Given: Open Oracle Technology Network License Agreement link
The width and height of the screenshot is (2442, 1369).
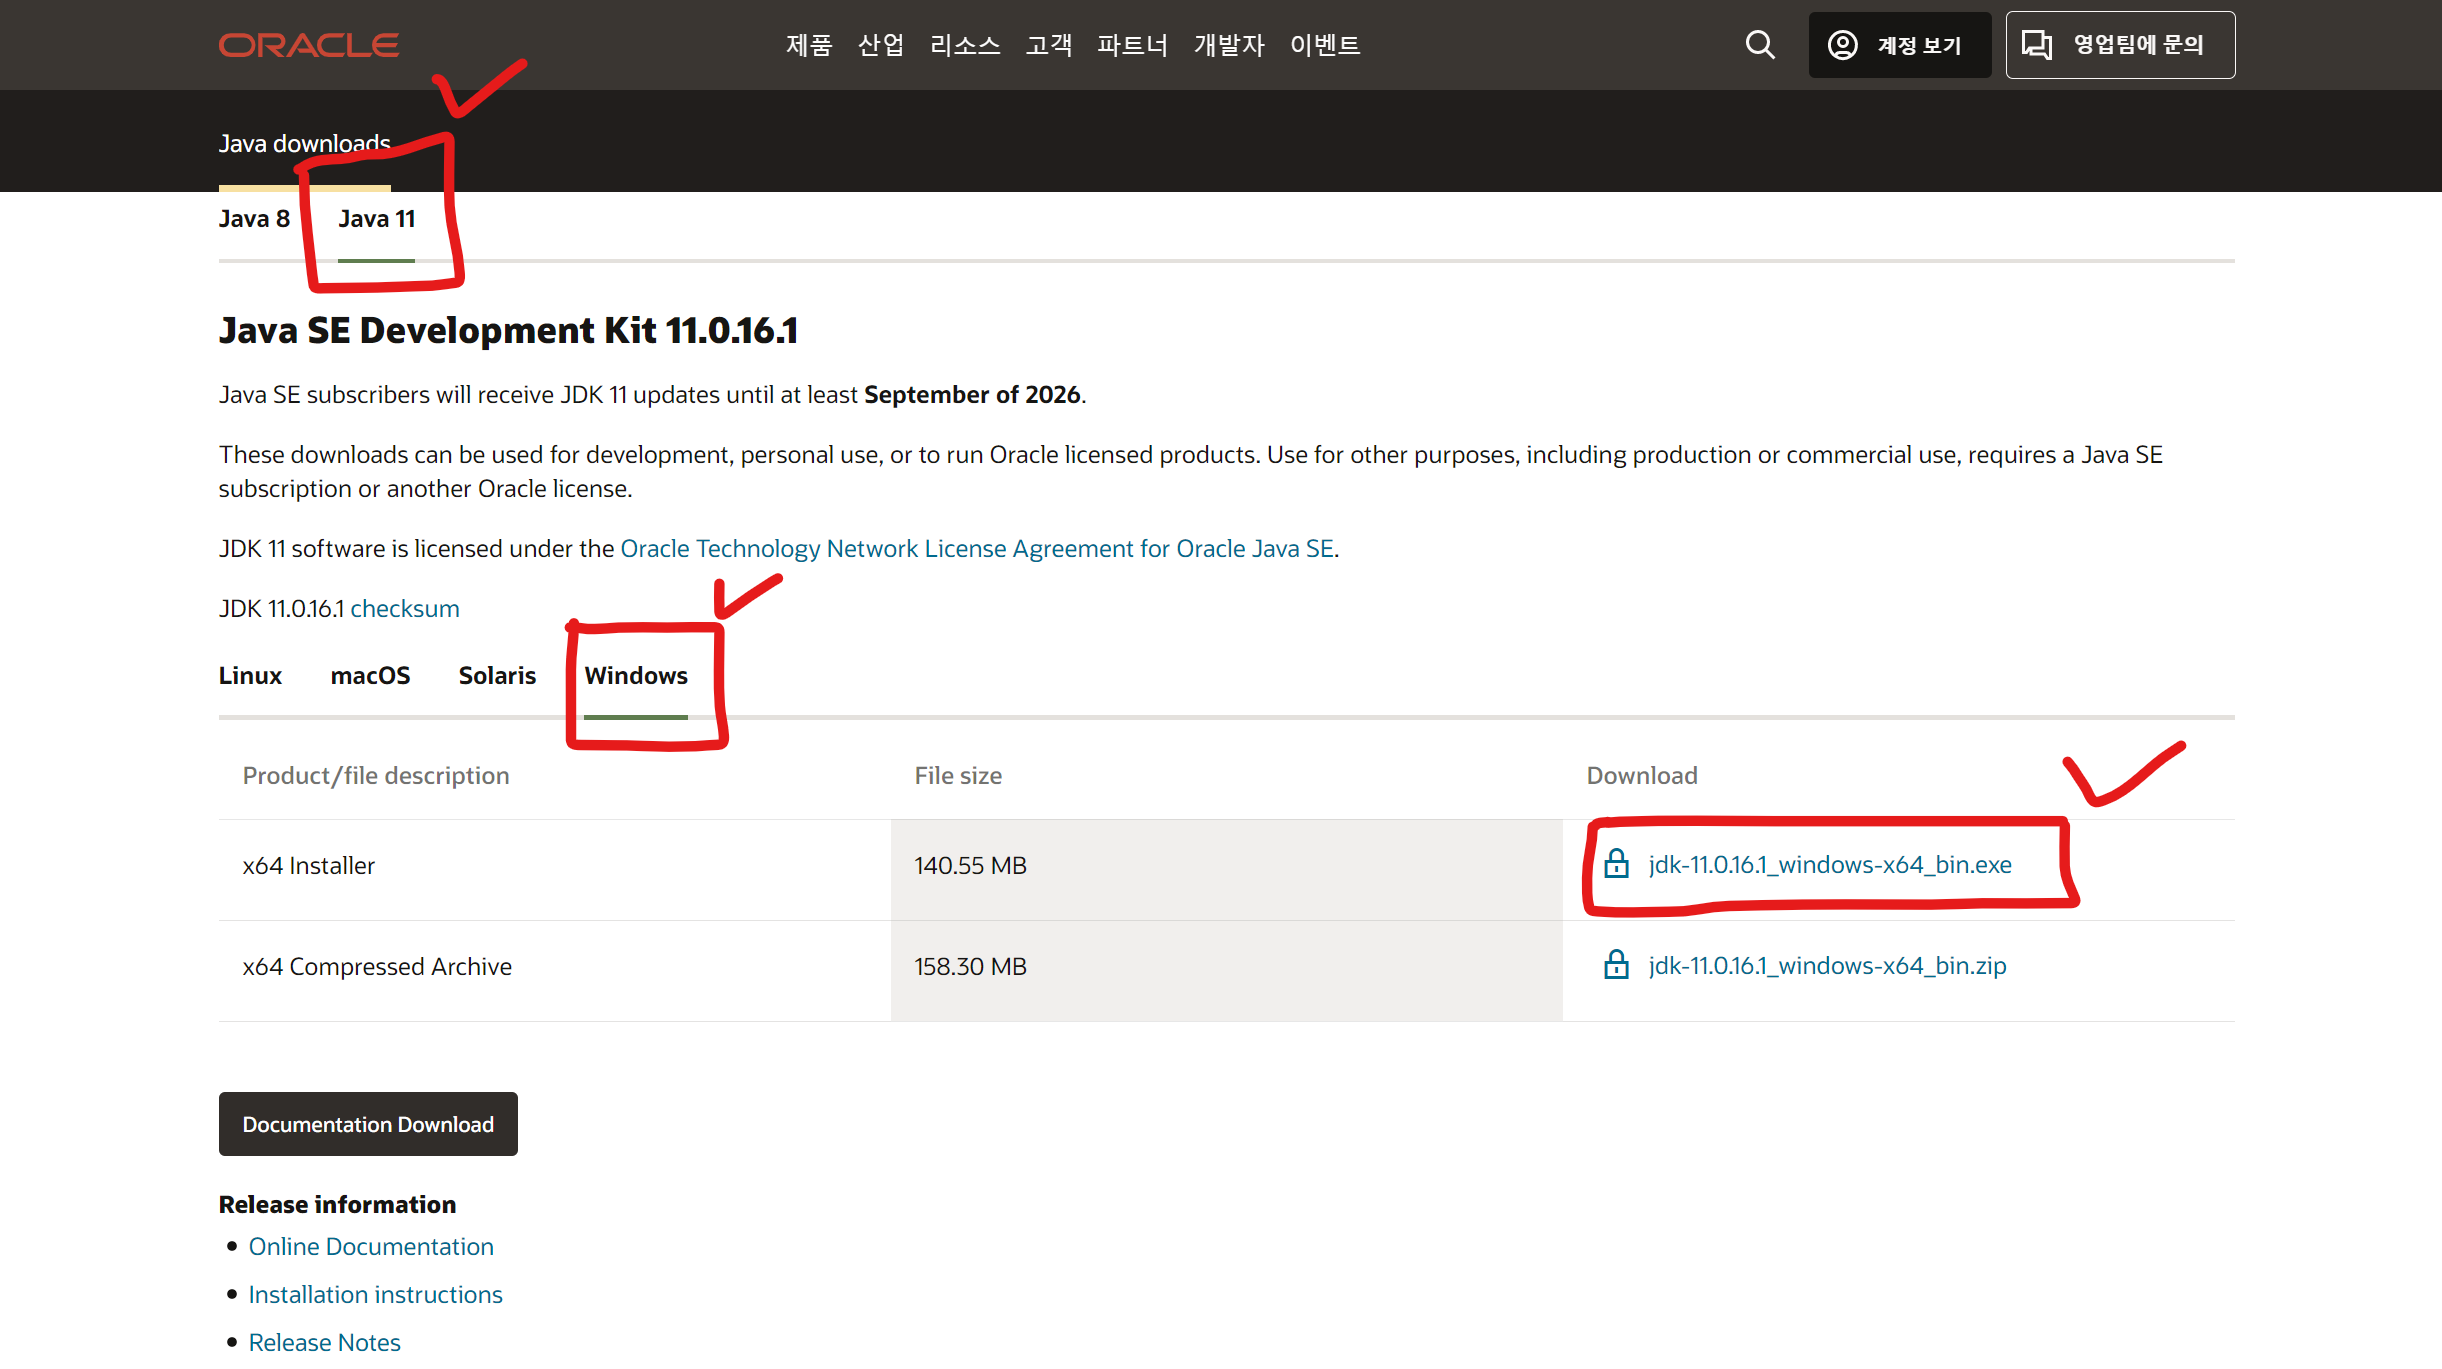Looking at the screenshot, I should tap(977, 549).
